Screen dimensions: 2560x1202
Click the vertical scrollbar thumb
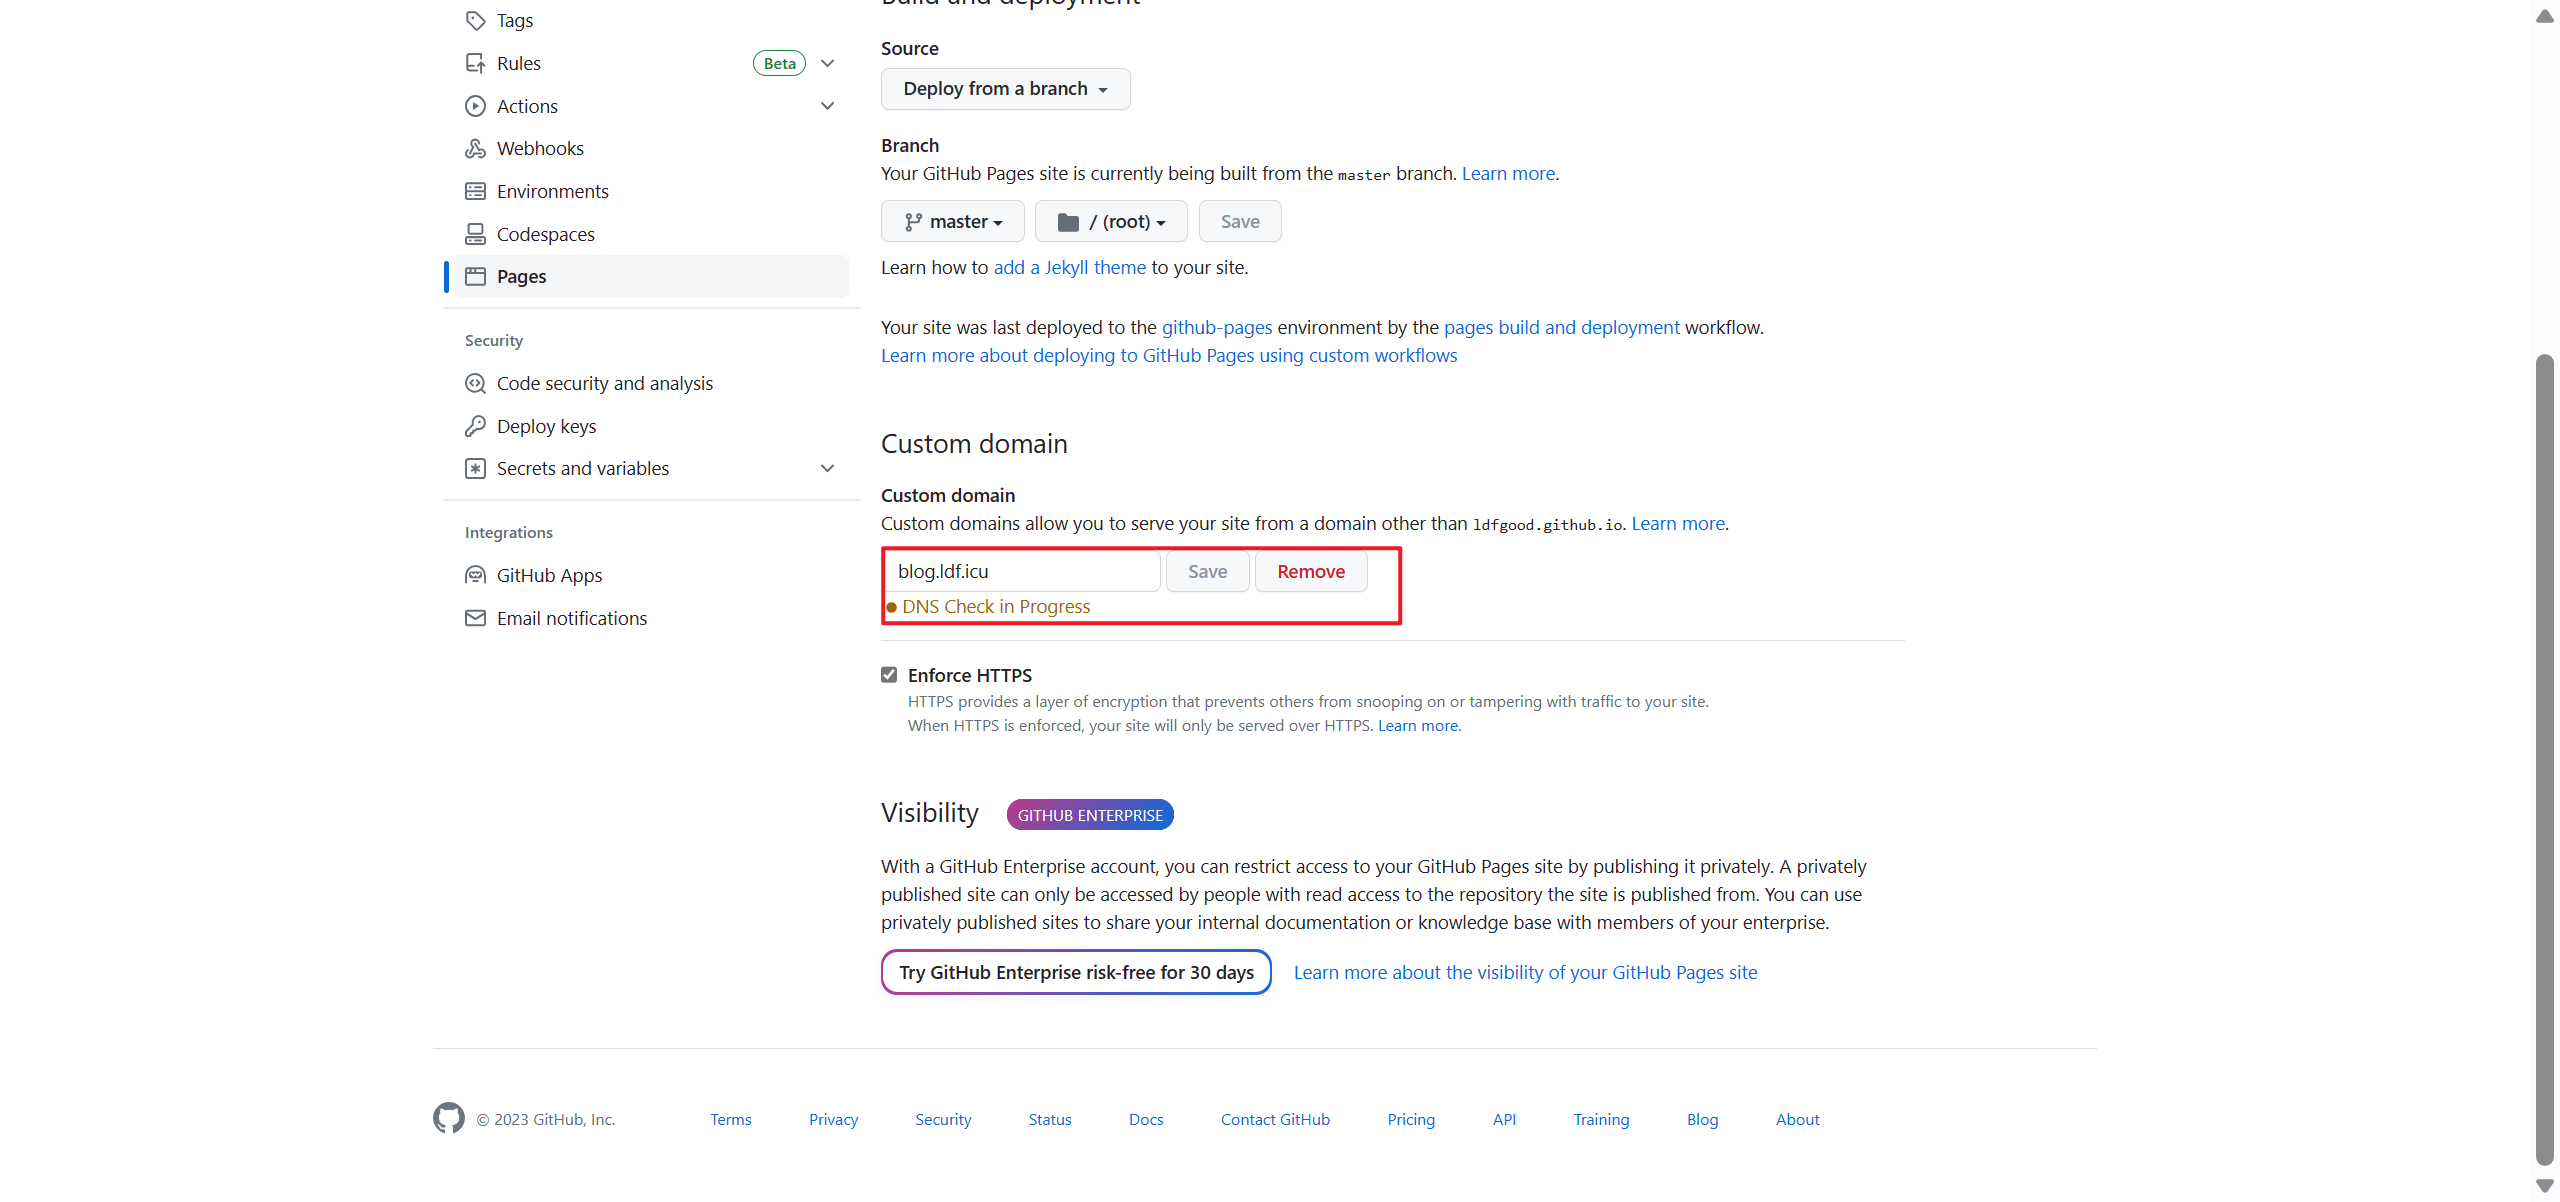[x=2544, y=760]
